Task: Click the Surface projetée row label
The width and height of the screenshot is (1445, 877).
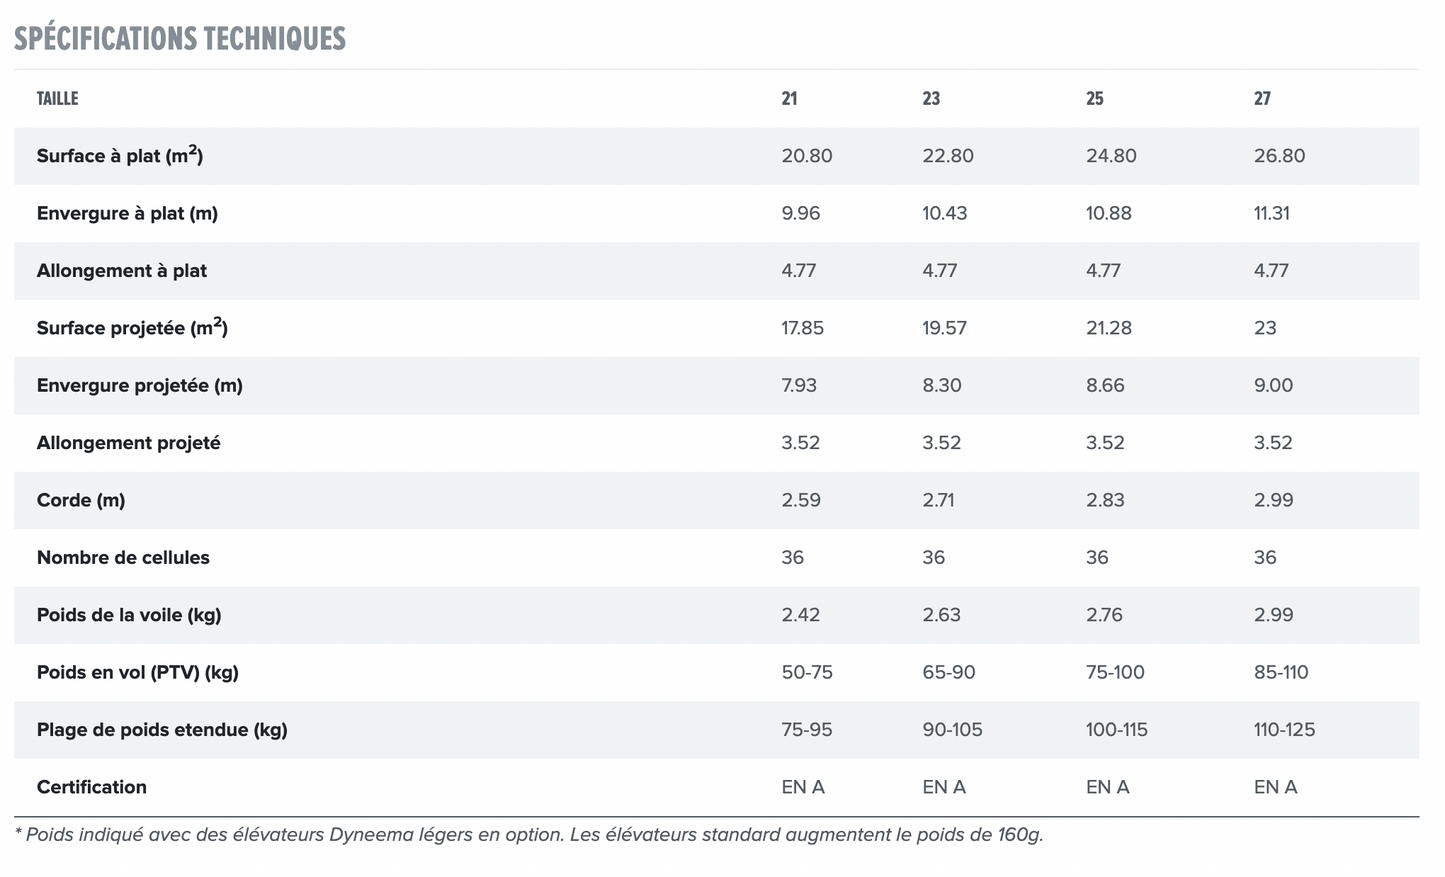Action: pyautogui.click(x=132, y=328)
